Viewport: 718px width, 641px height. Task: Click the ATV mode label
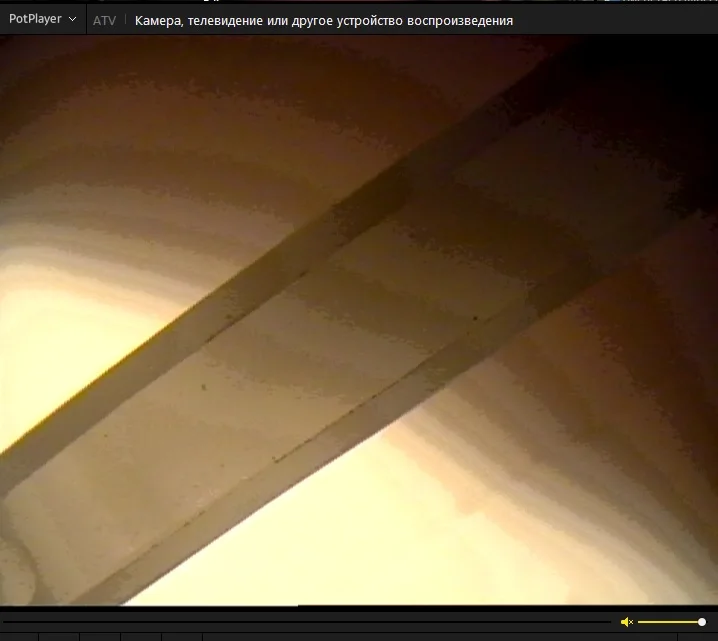point(104,21)
